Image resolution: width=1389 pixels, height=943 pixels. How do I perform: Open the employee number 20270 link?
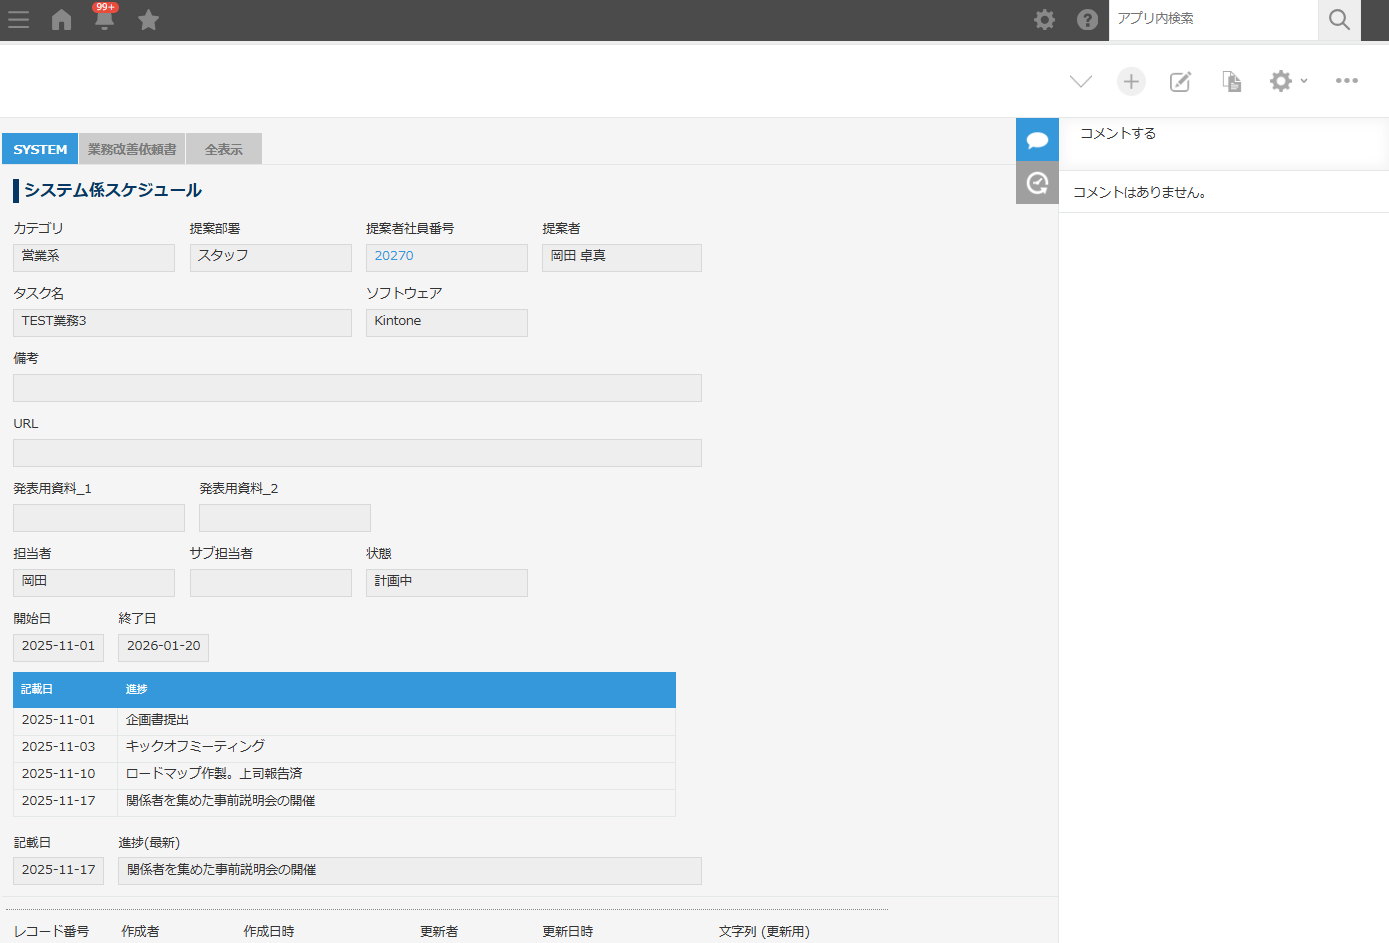pyautogui.click(x=394, y=256)
